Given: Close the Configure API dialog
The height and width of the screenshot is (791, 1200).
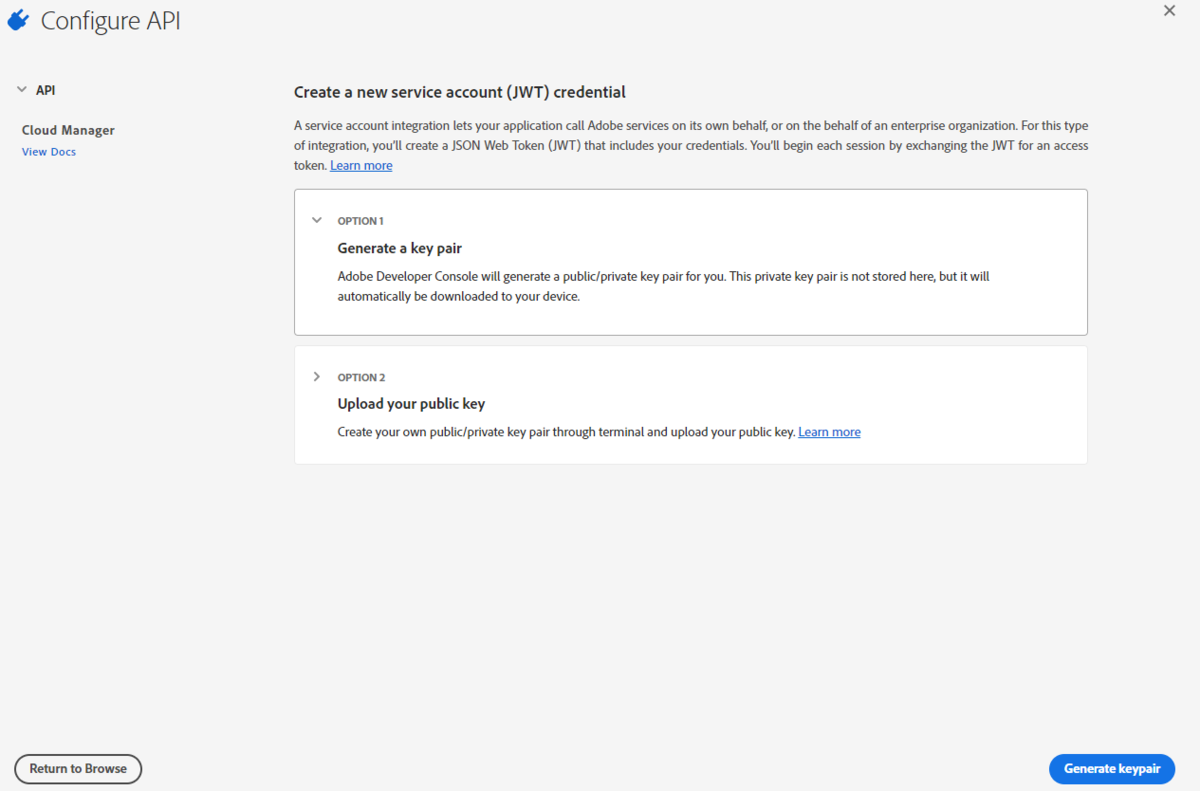Looking at the screenshot, I should pos(1170,10).
